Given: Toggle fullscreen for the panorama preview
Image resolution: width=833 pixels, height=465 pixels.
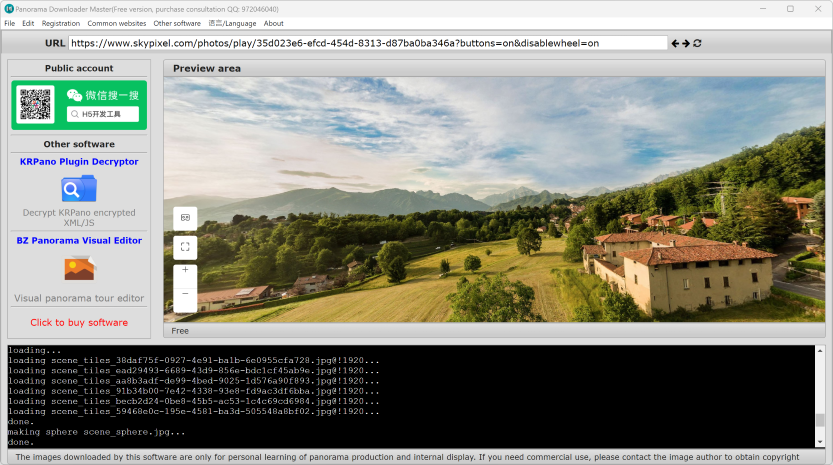Looking at the screenshot, I should [185, 246].
